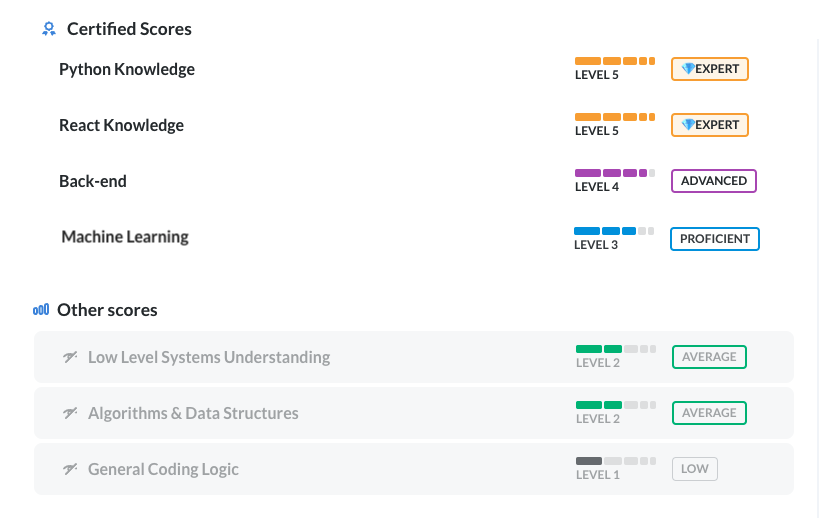Click the orange Level 5 bar for Python Knowledge
Image resolution: width=819 pixels, height=518 pixels.
click(615, 61)
